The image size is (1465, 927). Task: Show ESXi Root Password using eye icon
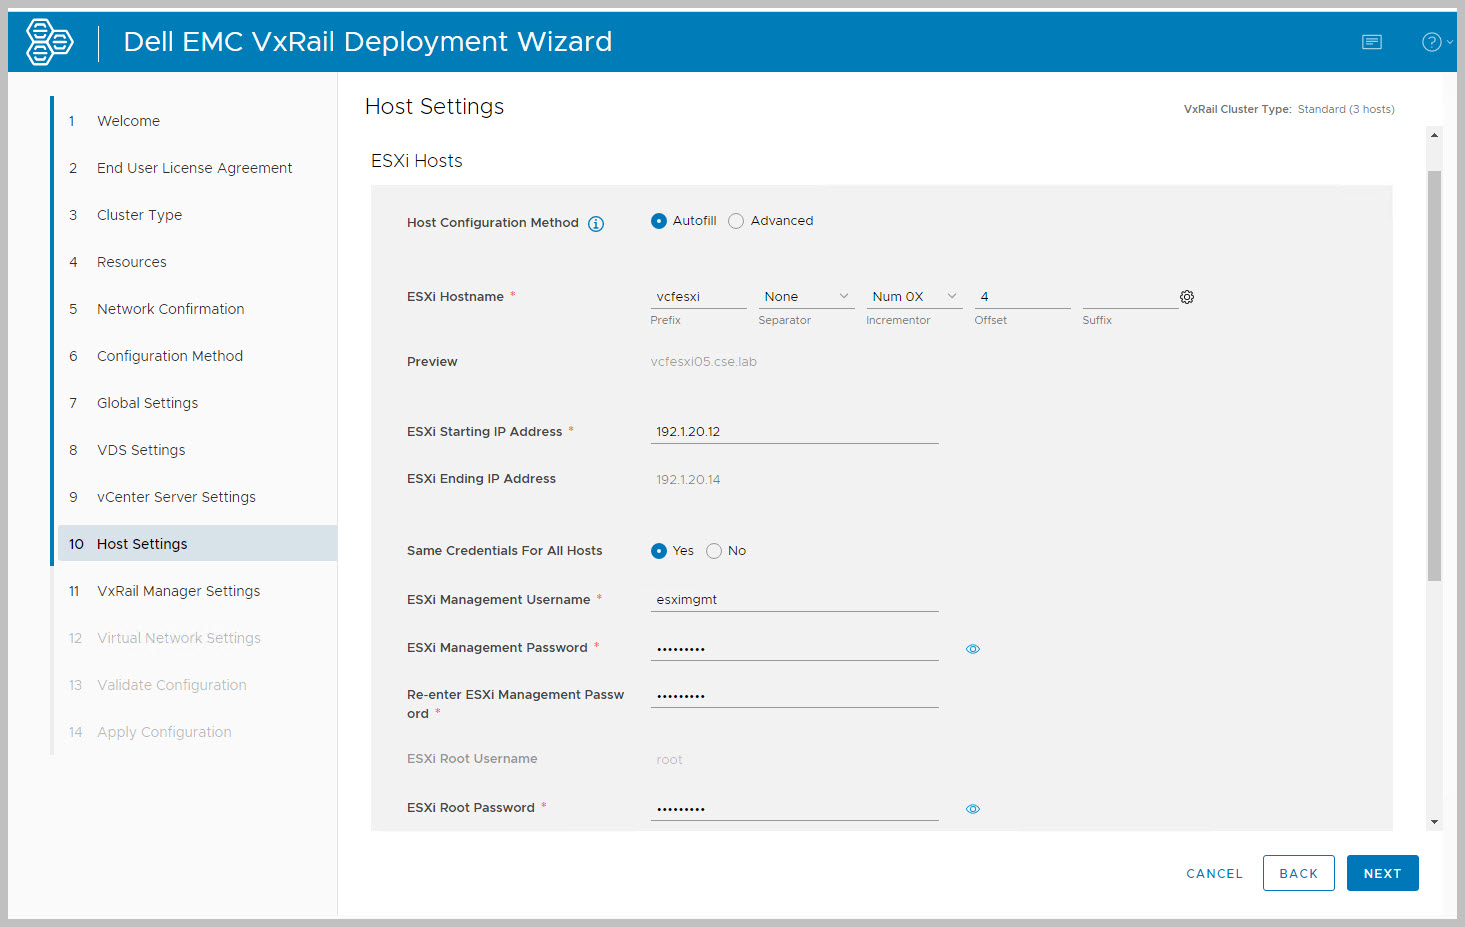point(972,809)
